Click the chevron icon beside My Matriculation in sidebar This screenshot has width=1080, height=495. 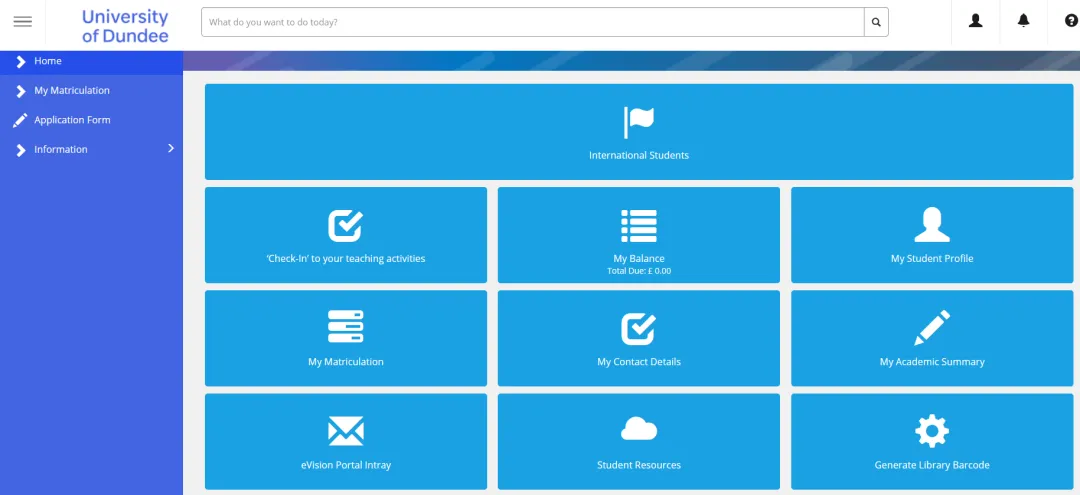point(21,91)
